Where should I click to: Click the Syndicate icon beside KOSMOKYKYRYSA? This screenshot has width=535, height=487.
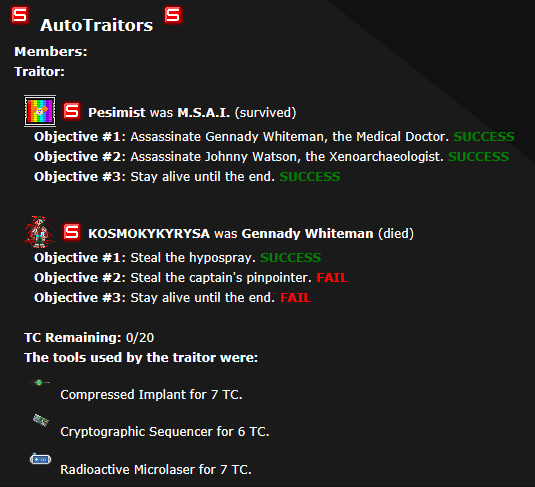click(72, 232)
